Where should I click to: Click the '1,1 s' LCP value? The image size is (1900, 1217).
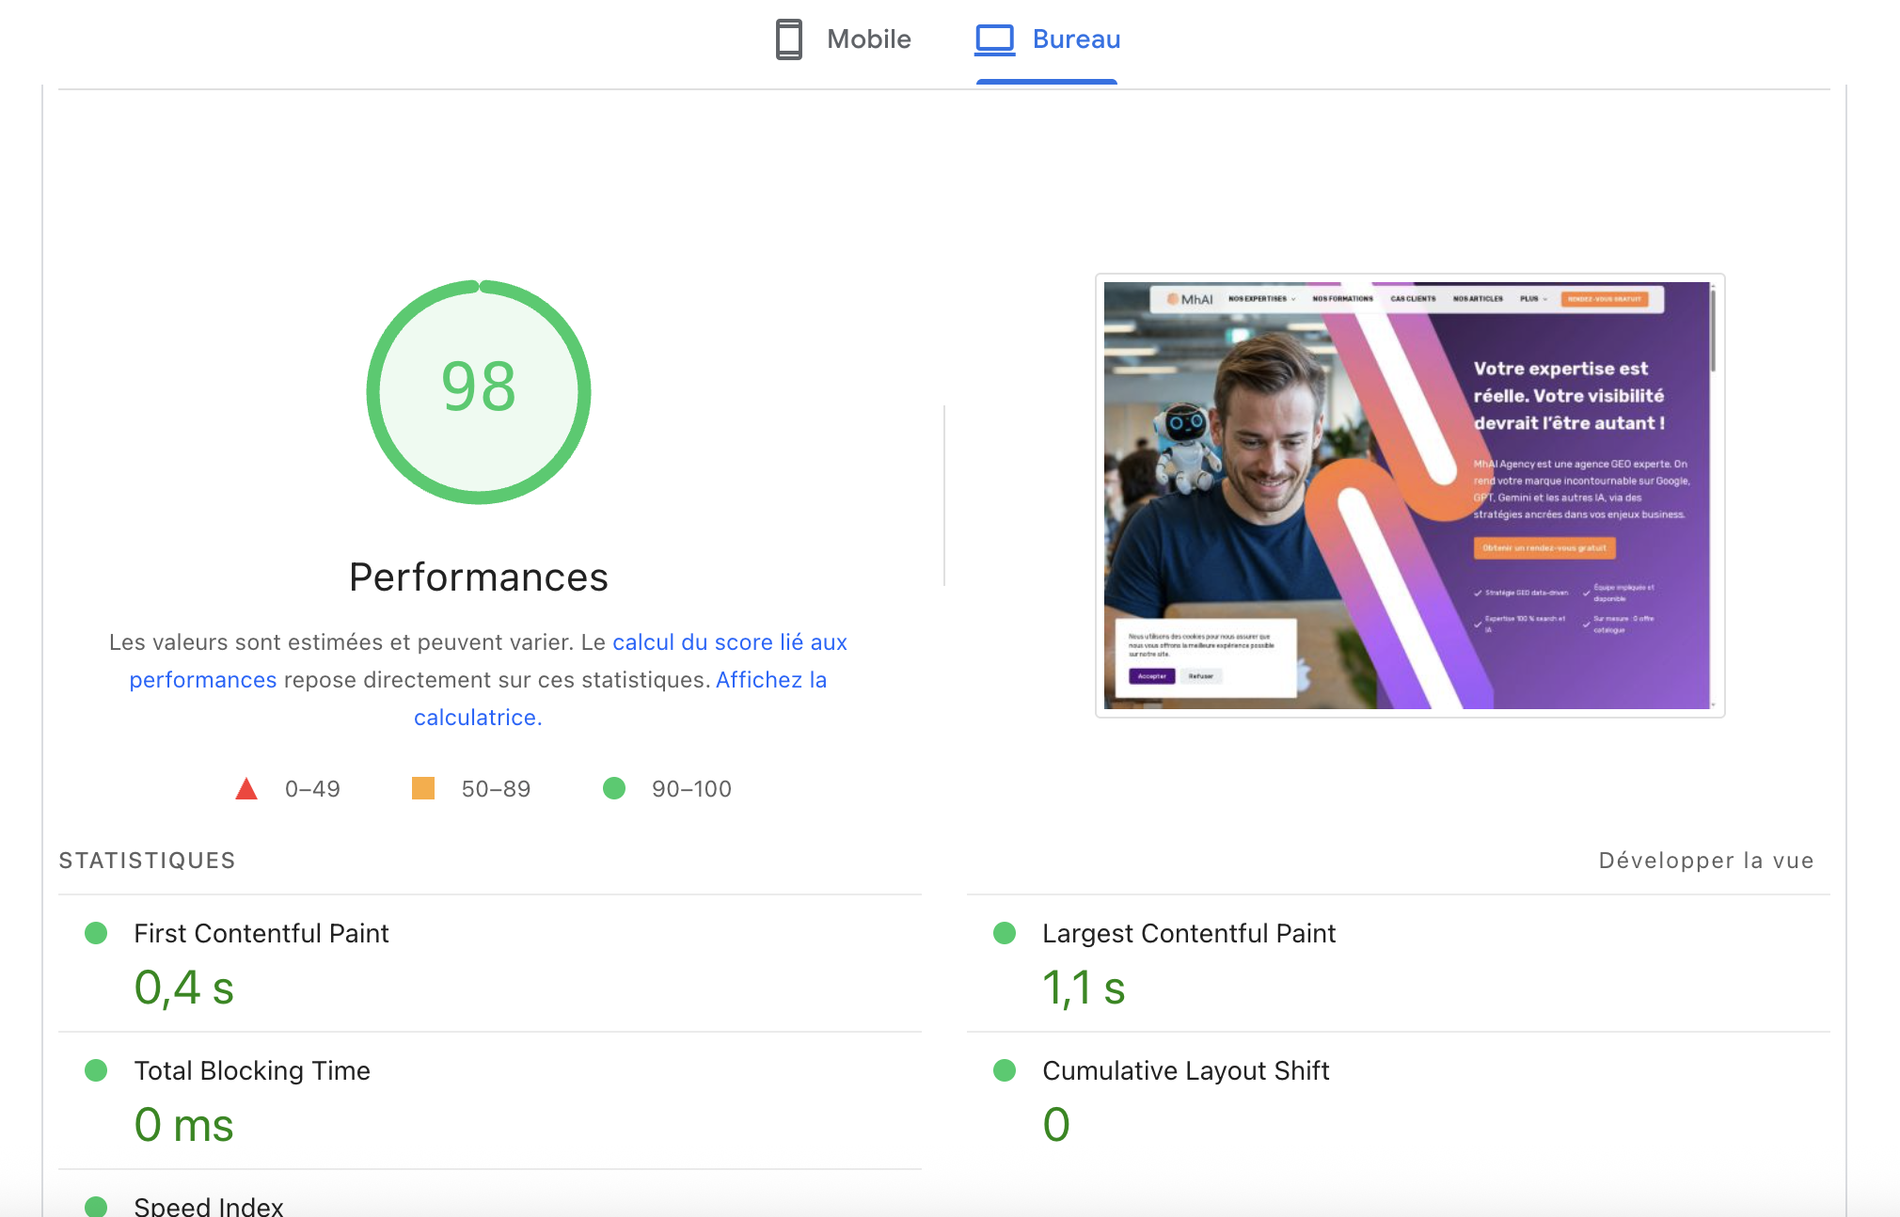coord(1084,987)
